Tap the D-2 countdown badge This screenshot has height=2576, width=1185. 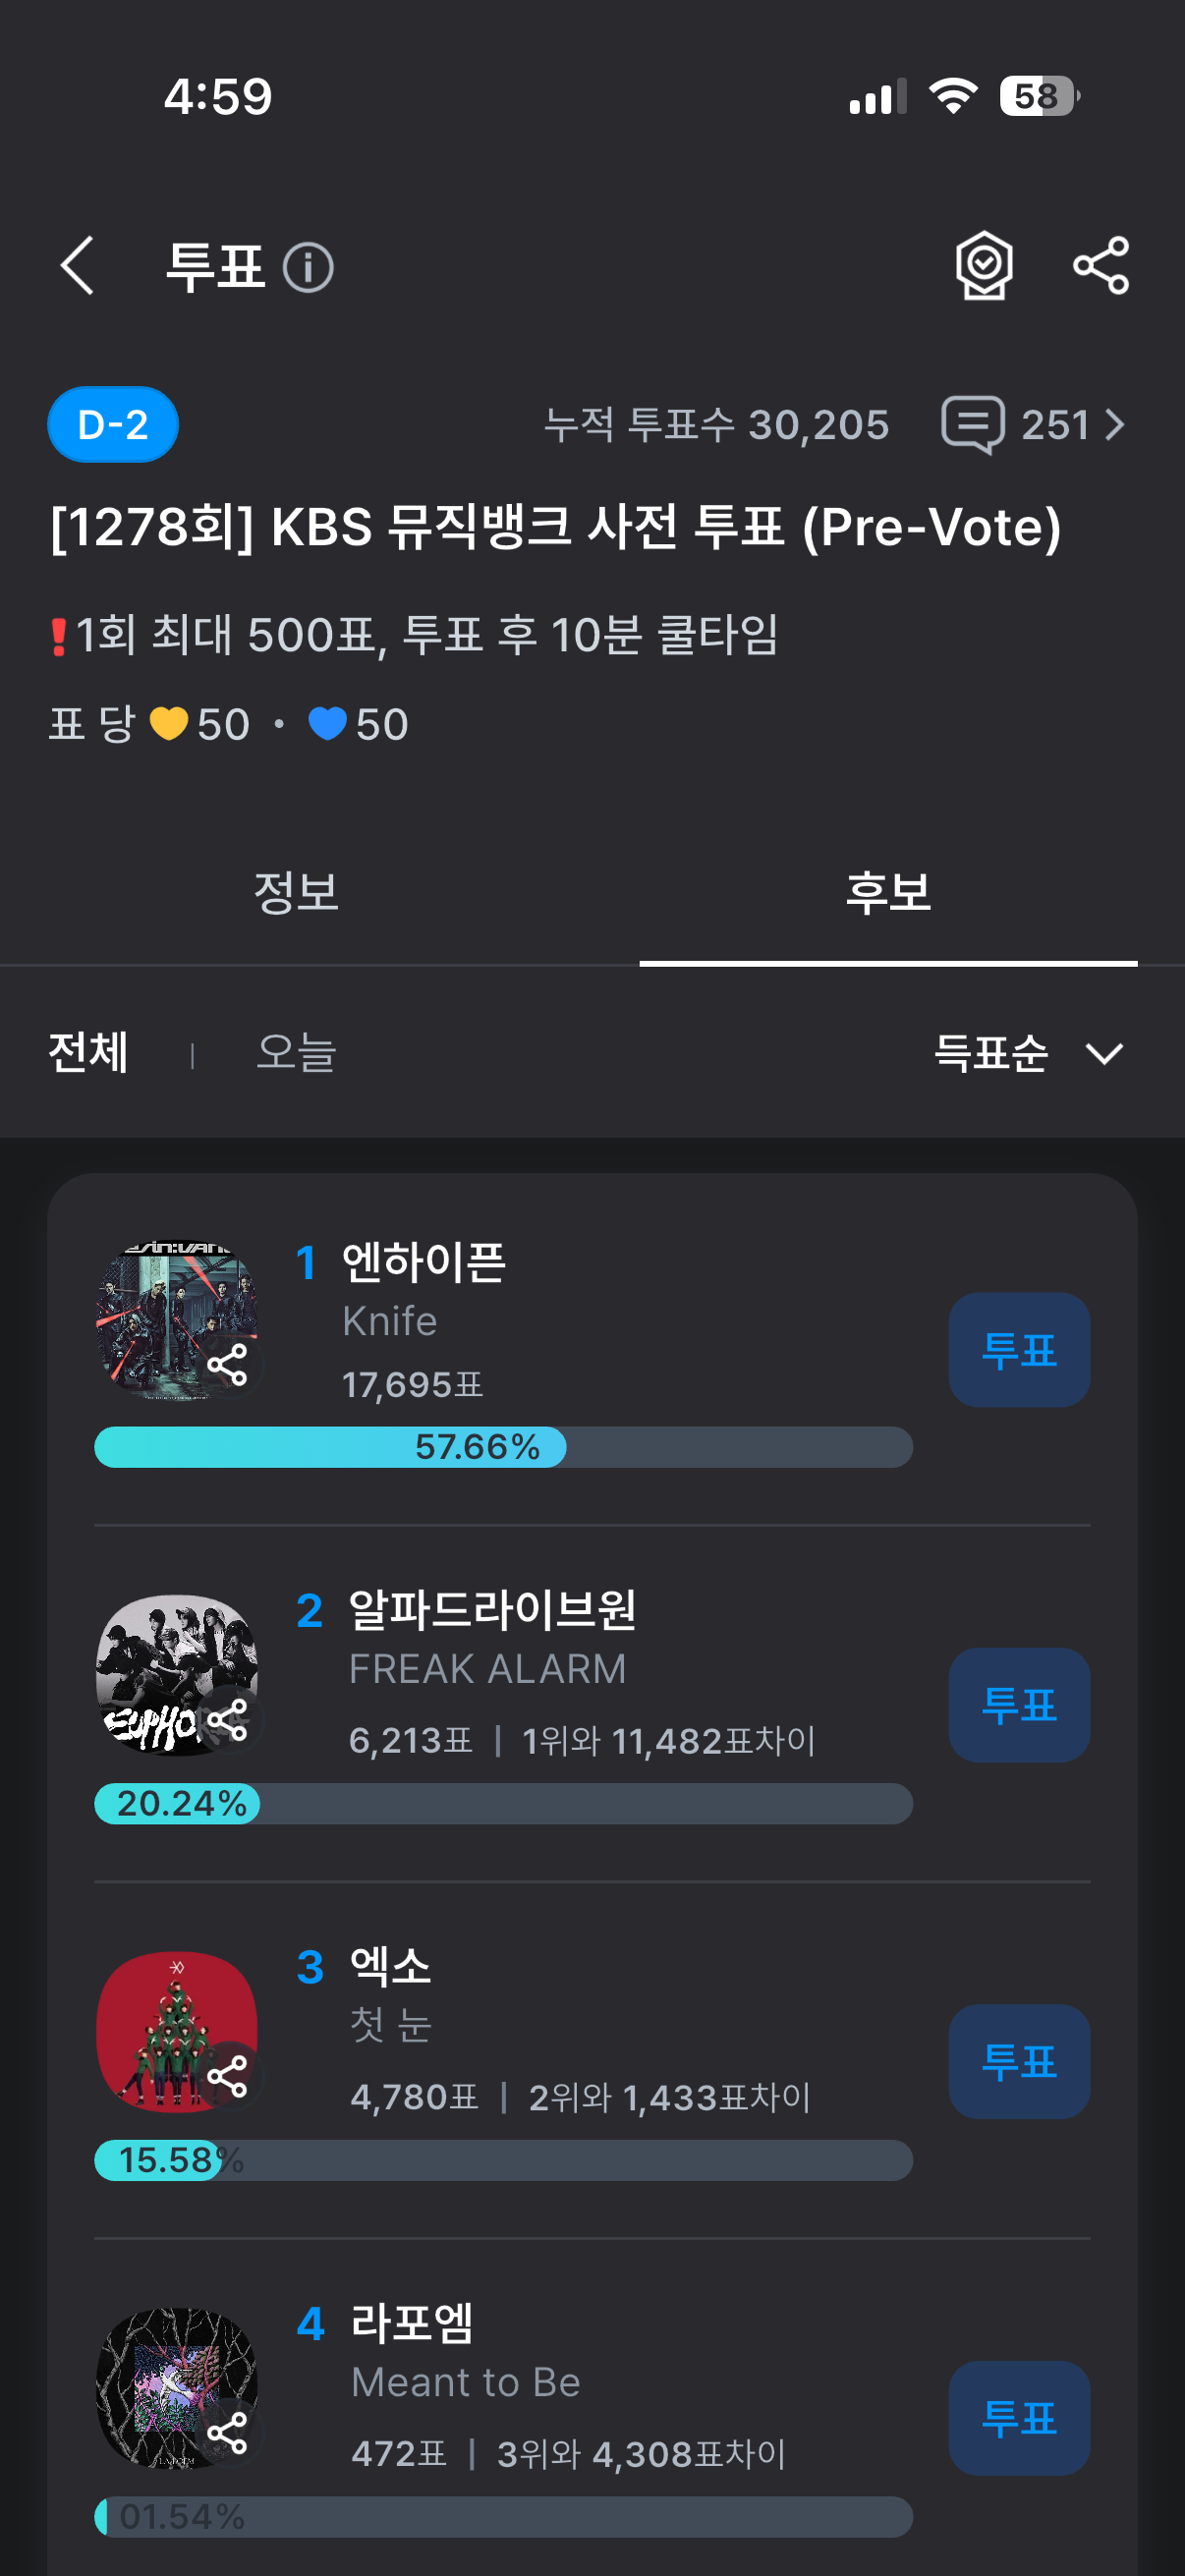[113, 425]
